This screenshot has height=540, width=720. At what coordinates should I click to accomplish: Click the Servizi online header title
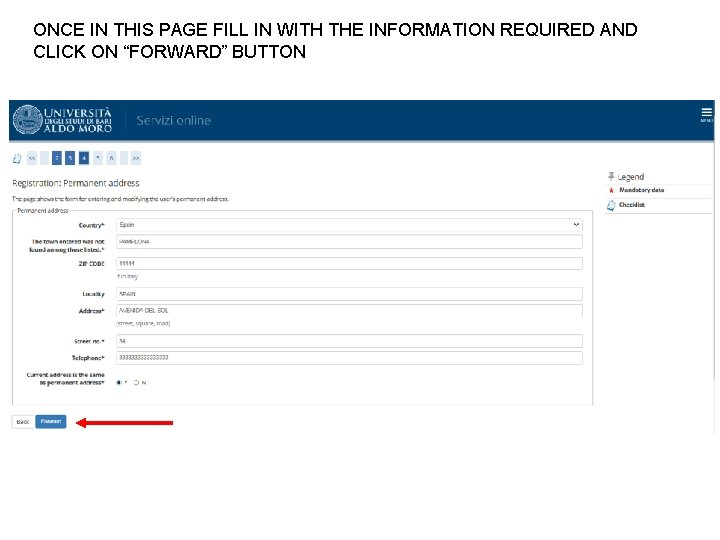174,120
